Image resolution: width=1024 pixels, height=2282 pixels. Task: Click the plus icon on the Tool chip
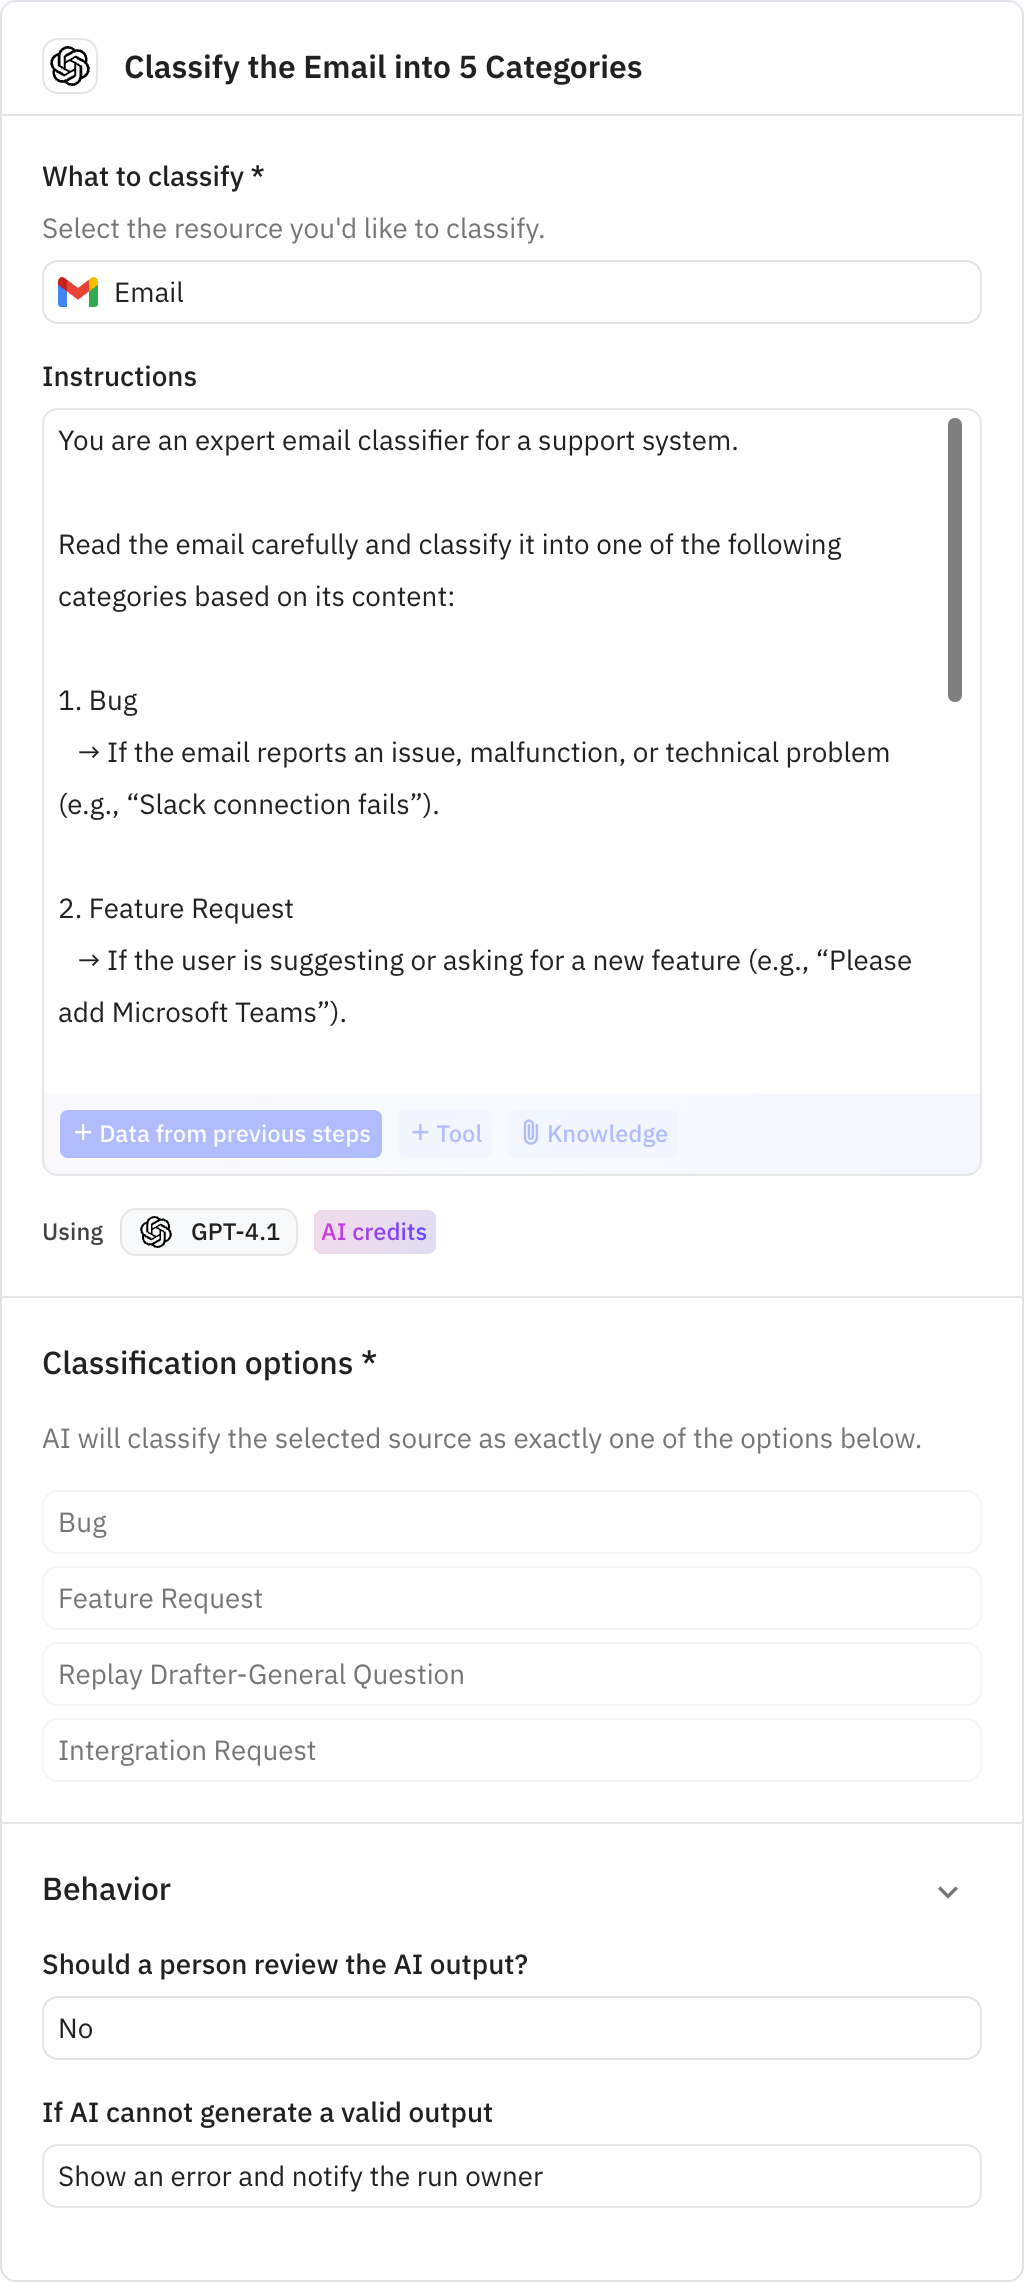coord(420,1133)
